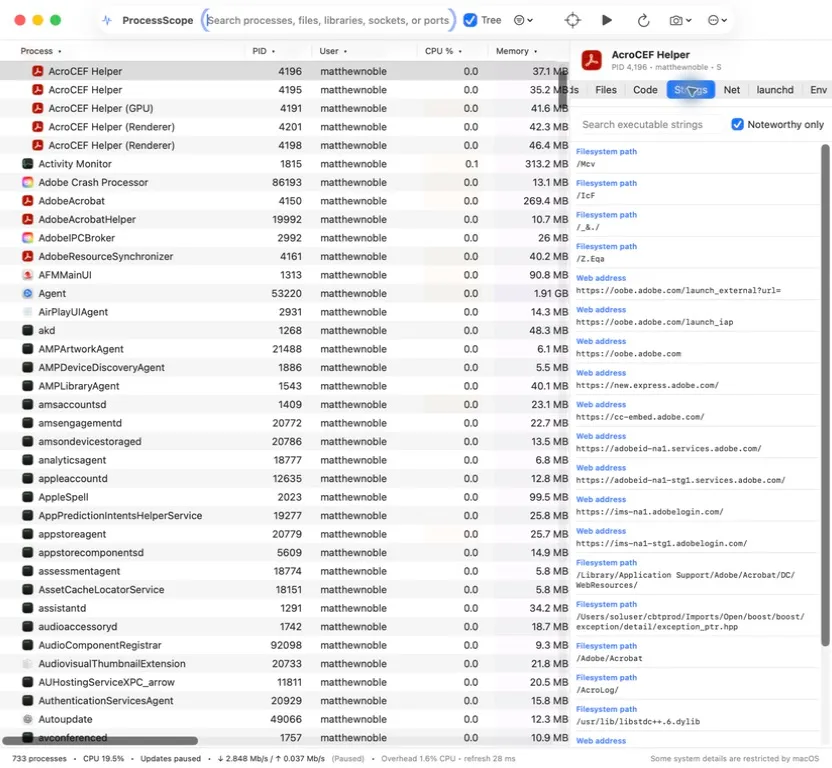Select the Strings tab
This screenshot has width=832, height=768.
[690, 90]
